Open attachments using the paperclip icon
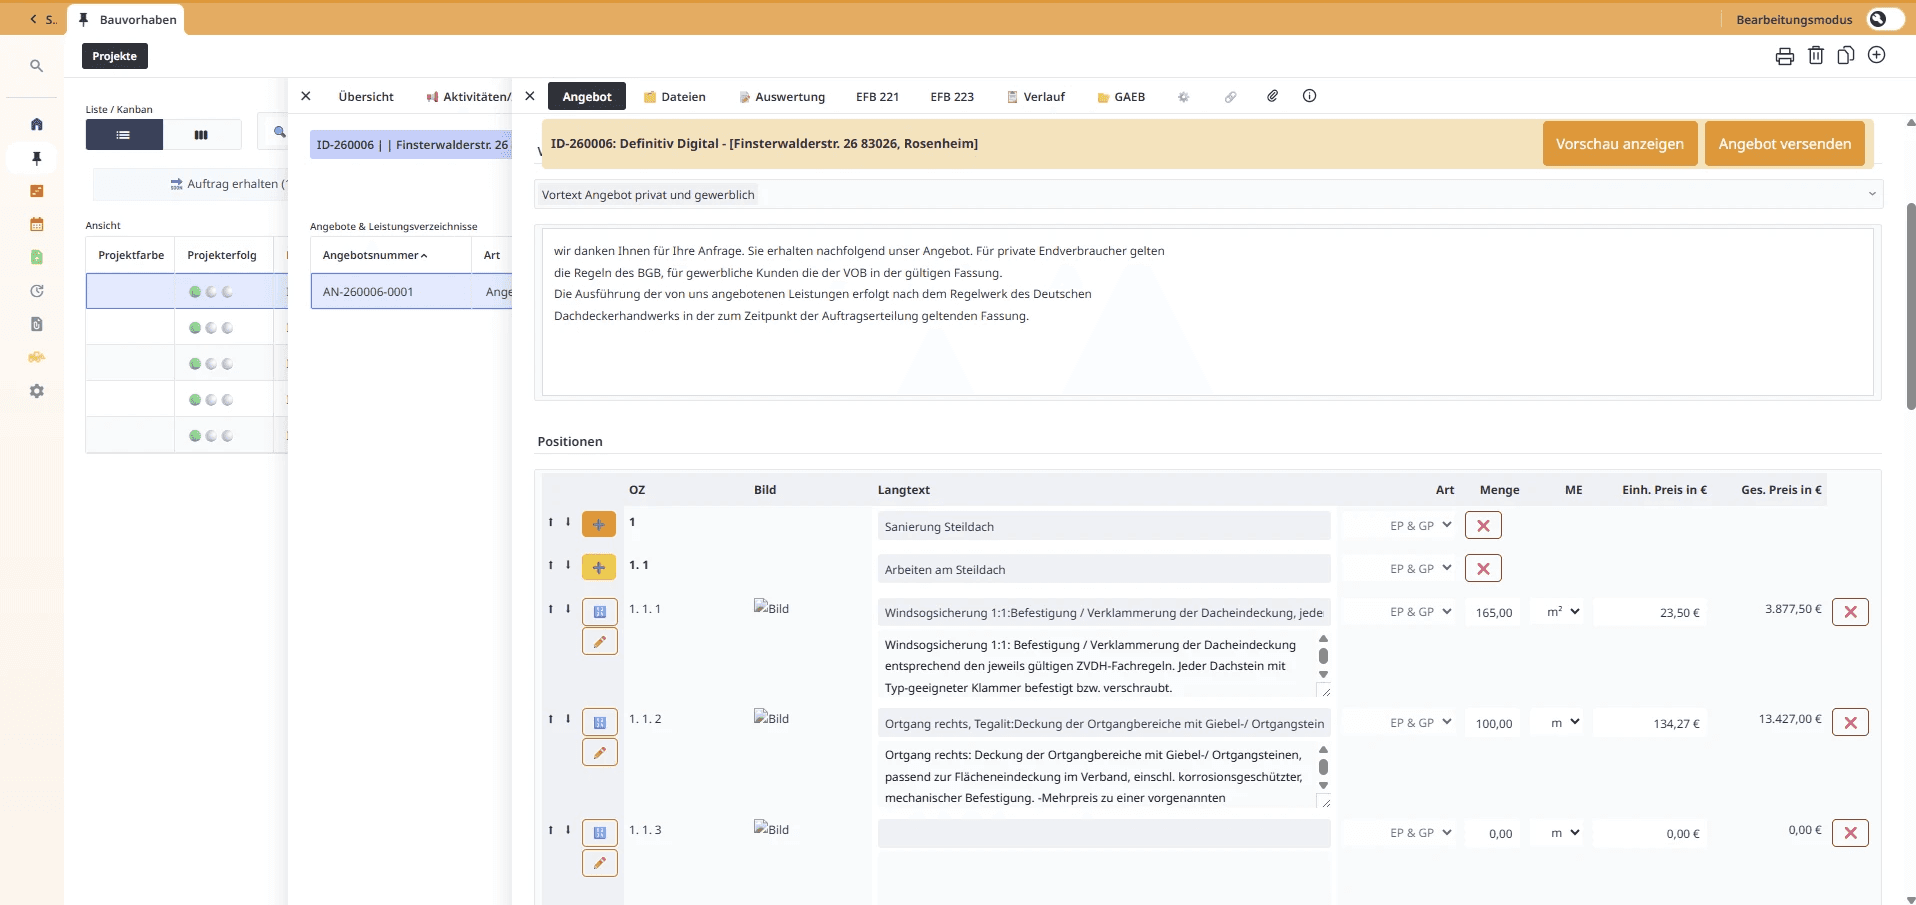The height and width of the screenshot is (905, 1916). [x=1271, y=96]
